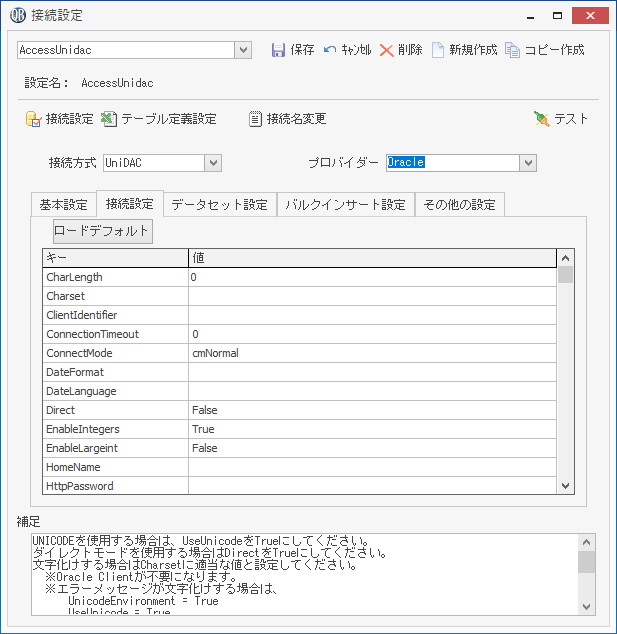Expand the UniDAC connection method dropdown

pos(213,163)
